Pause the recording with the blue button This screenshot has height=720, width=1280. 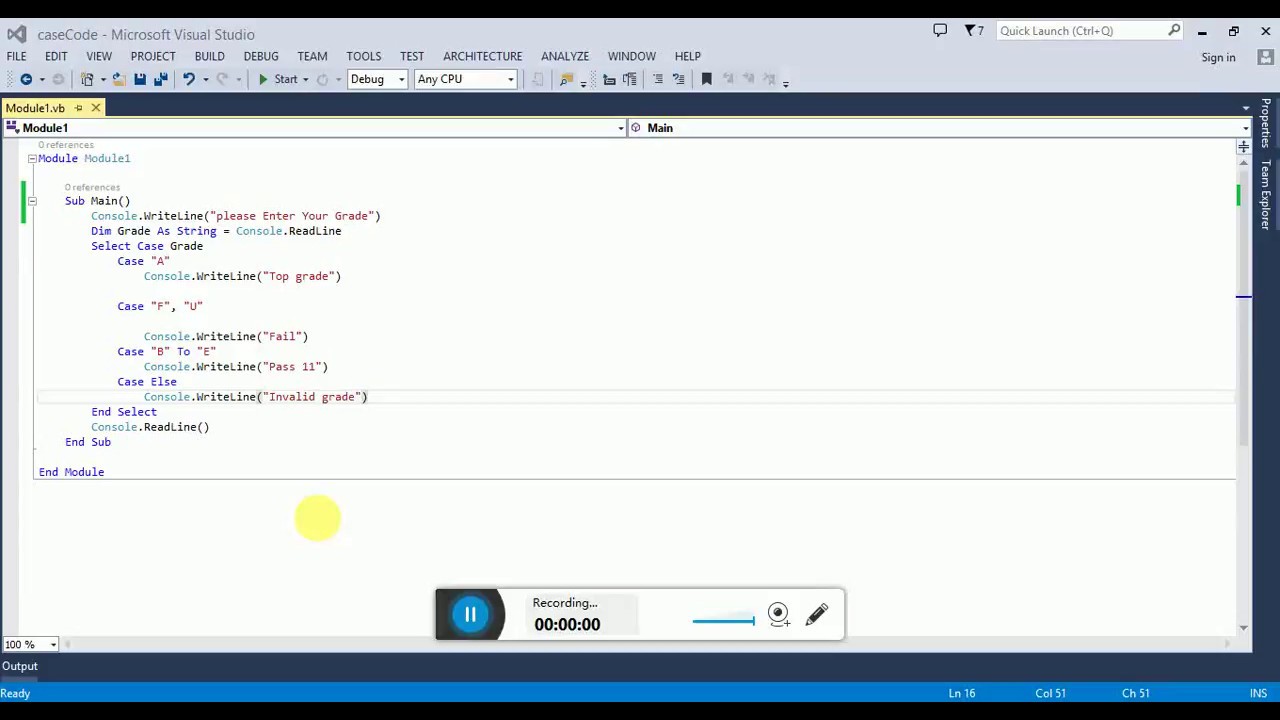pos(470,614)
